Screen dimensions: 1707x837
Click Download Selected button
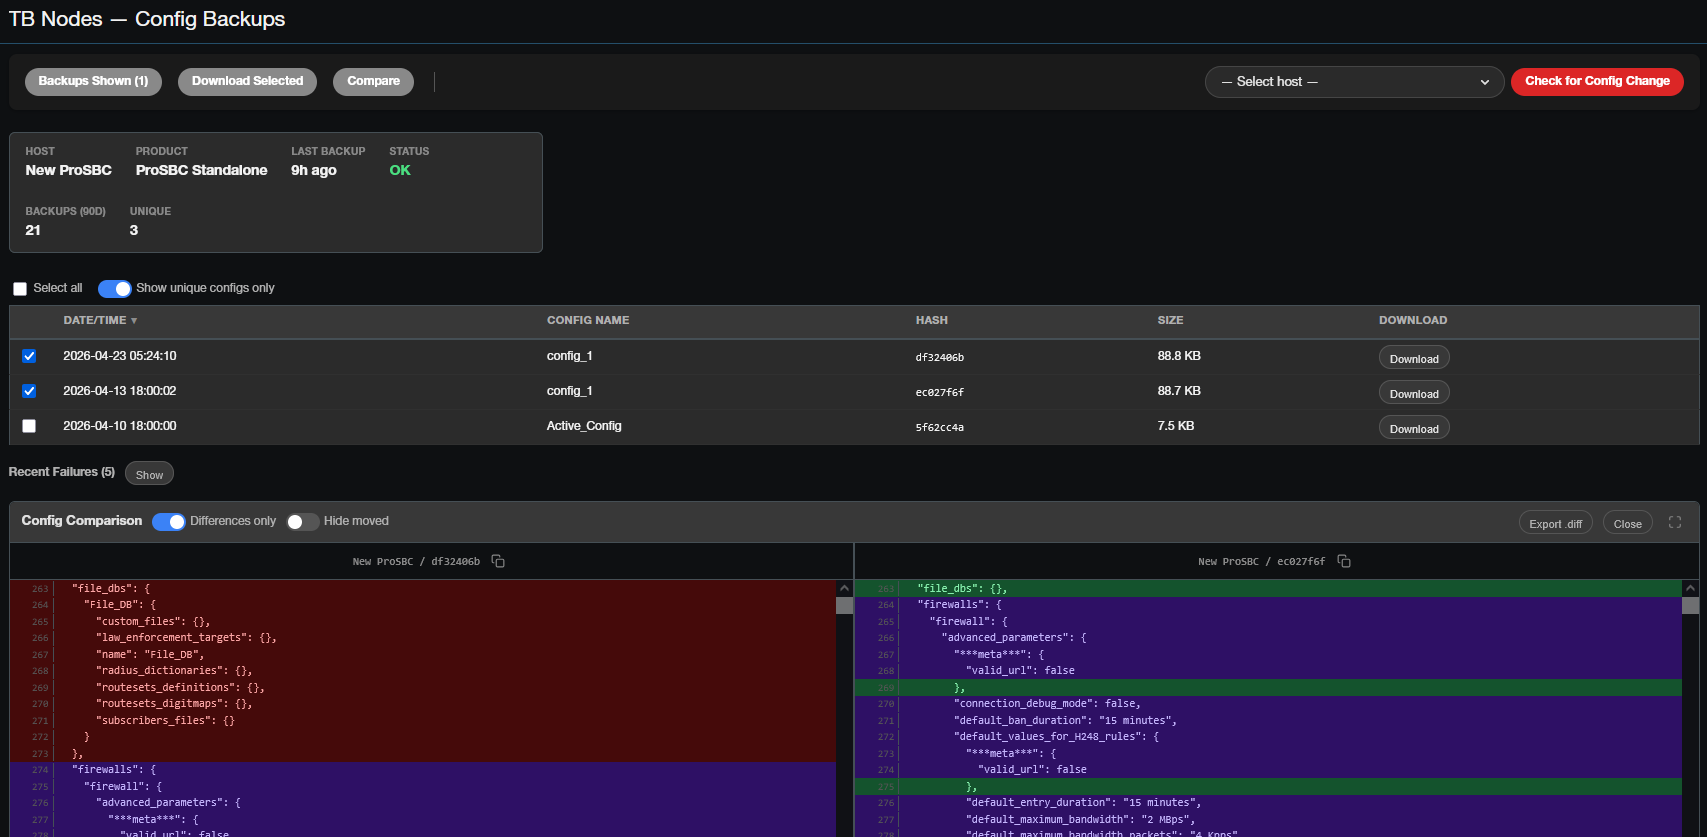[247, 81]
